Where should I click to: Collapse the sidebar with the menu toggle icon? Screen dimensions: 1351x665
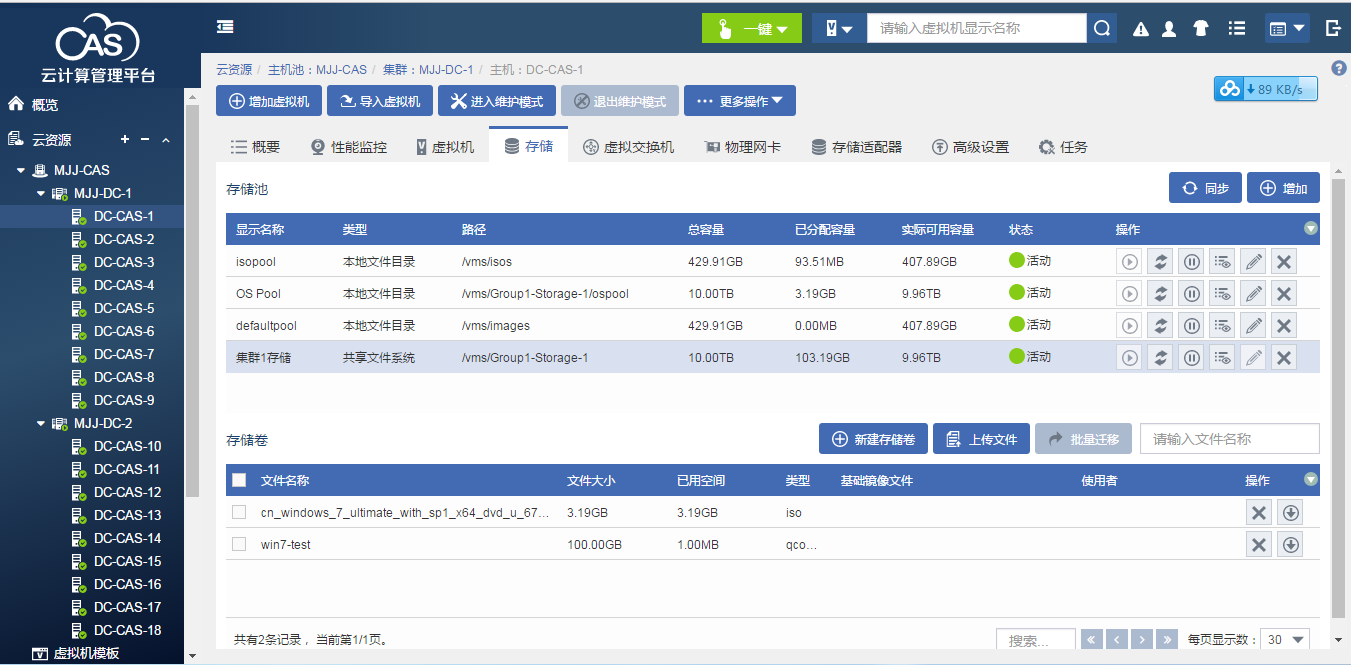225,27
